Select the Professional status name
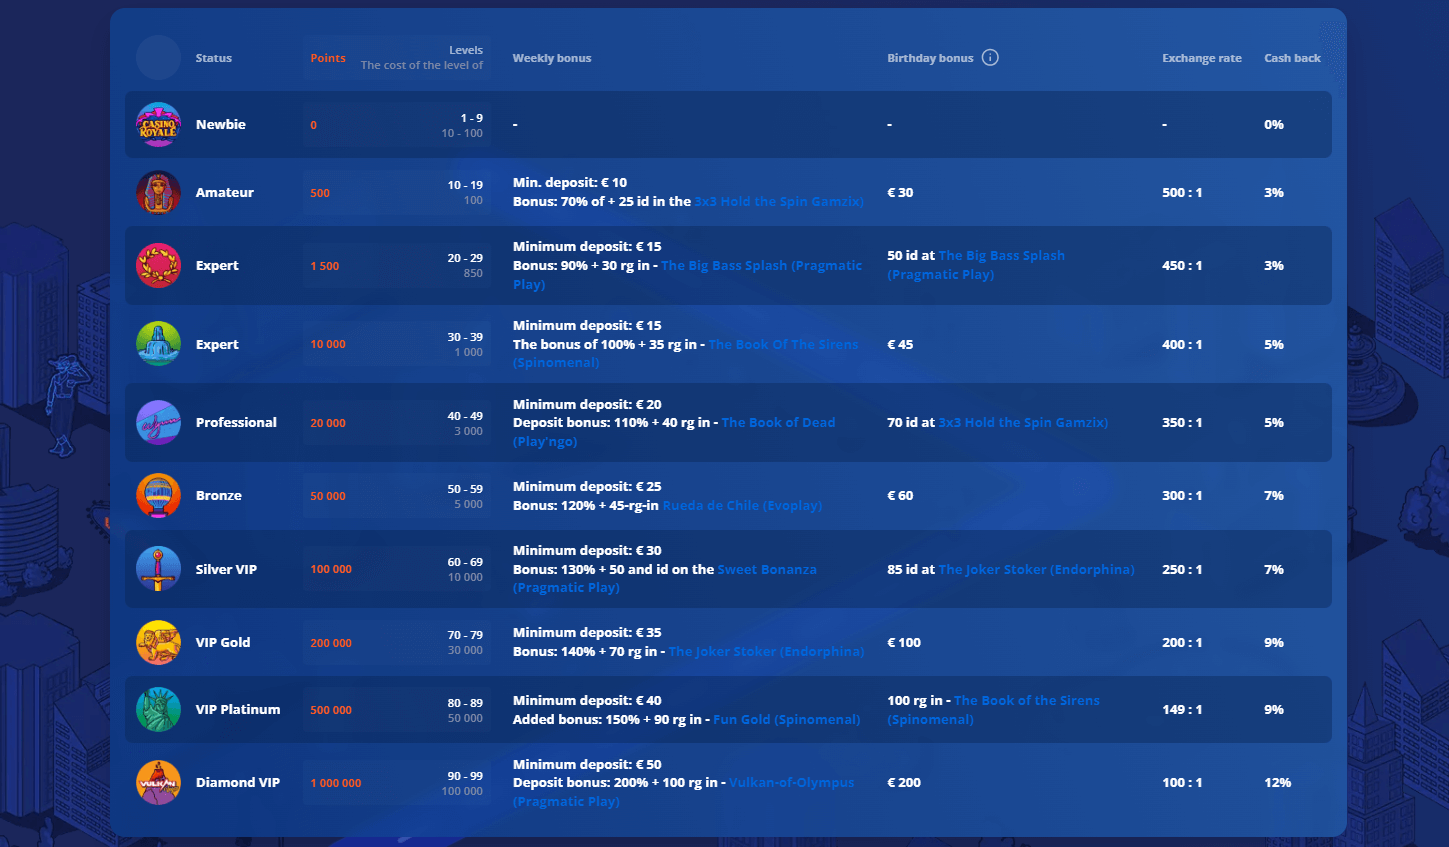The image size is (1449, 847). [x=236, y=422]
